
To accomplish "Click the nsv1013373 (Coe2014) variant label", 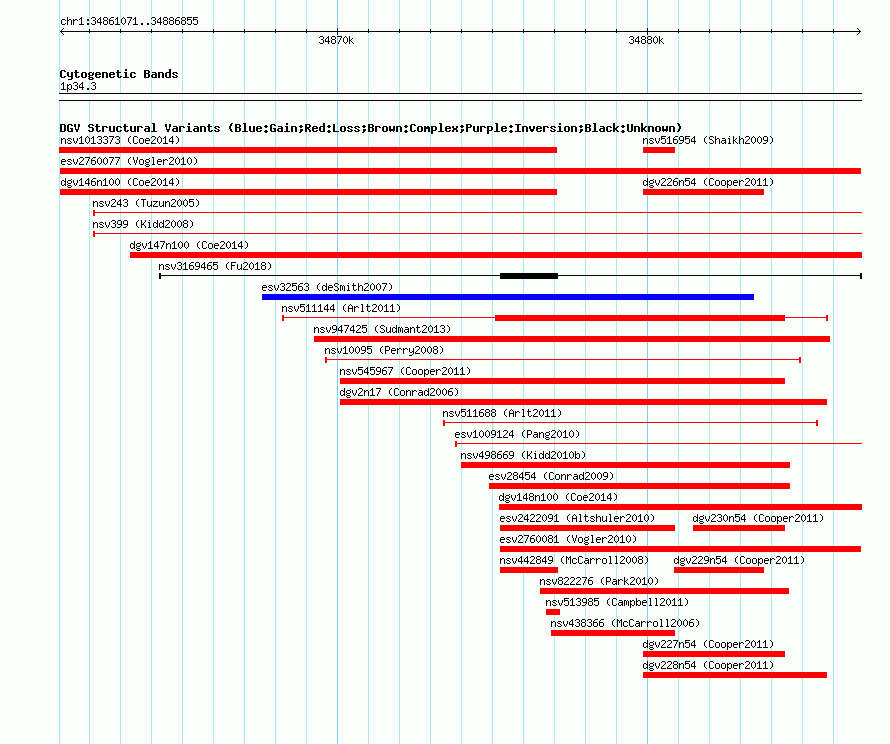I will pos(120,140).
